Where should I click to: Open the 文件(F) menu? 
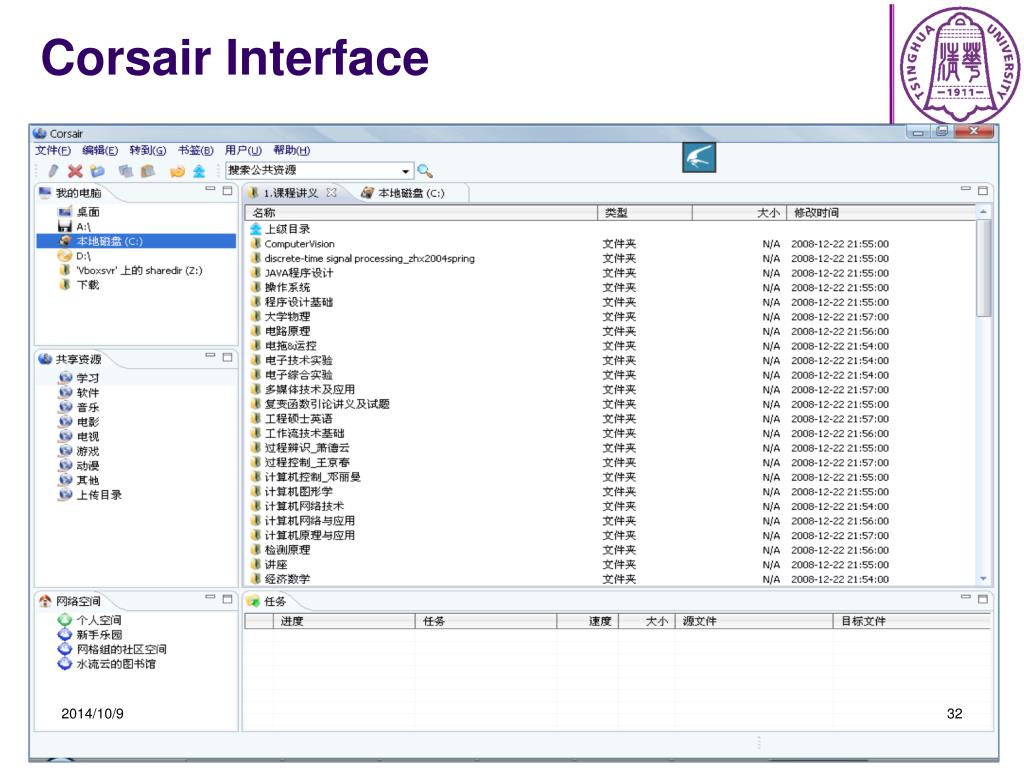[x=53, y=150]
